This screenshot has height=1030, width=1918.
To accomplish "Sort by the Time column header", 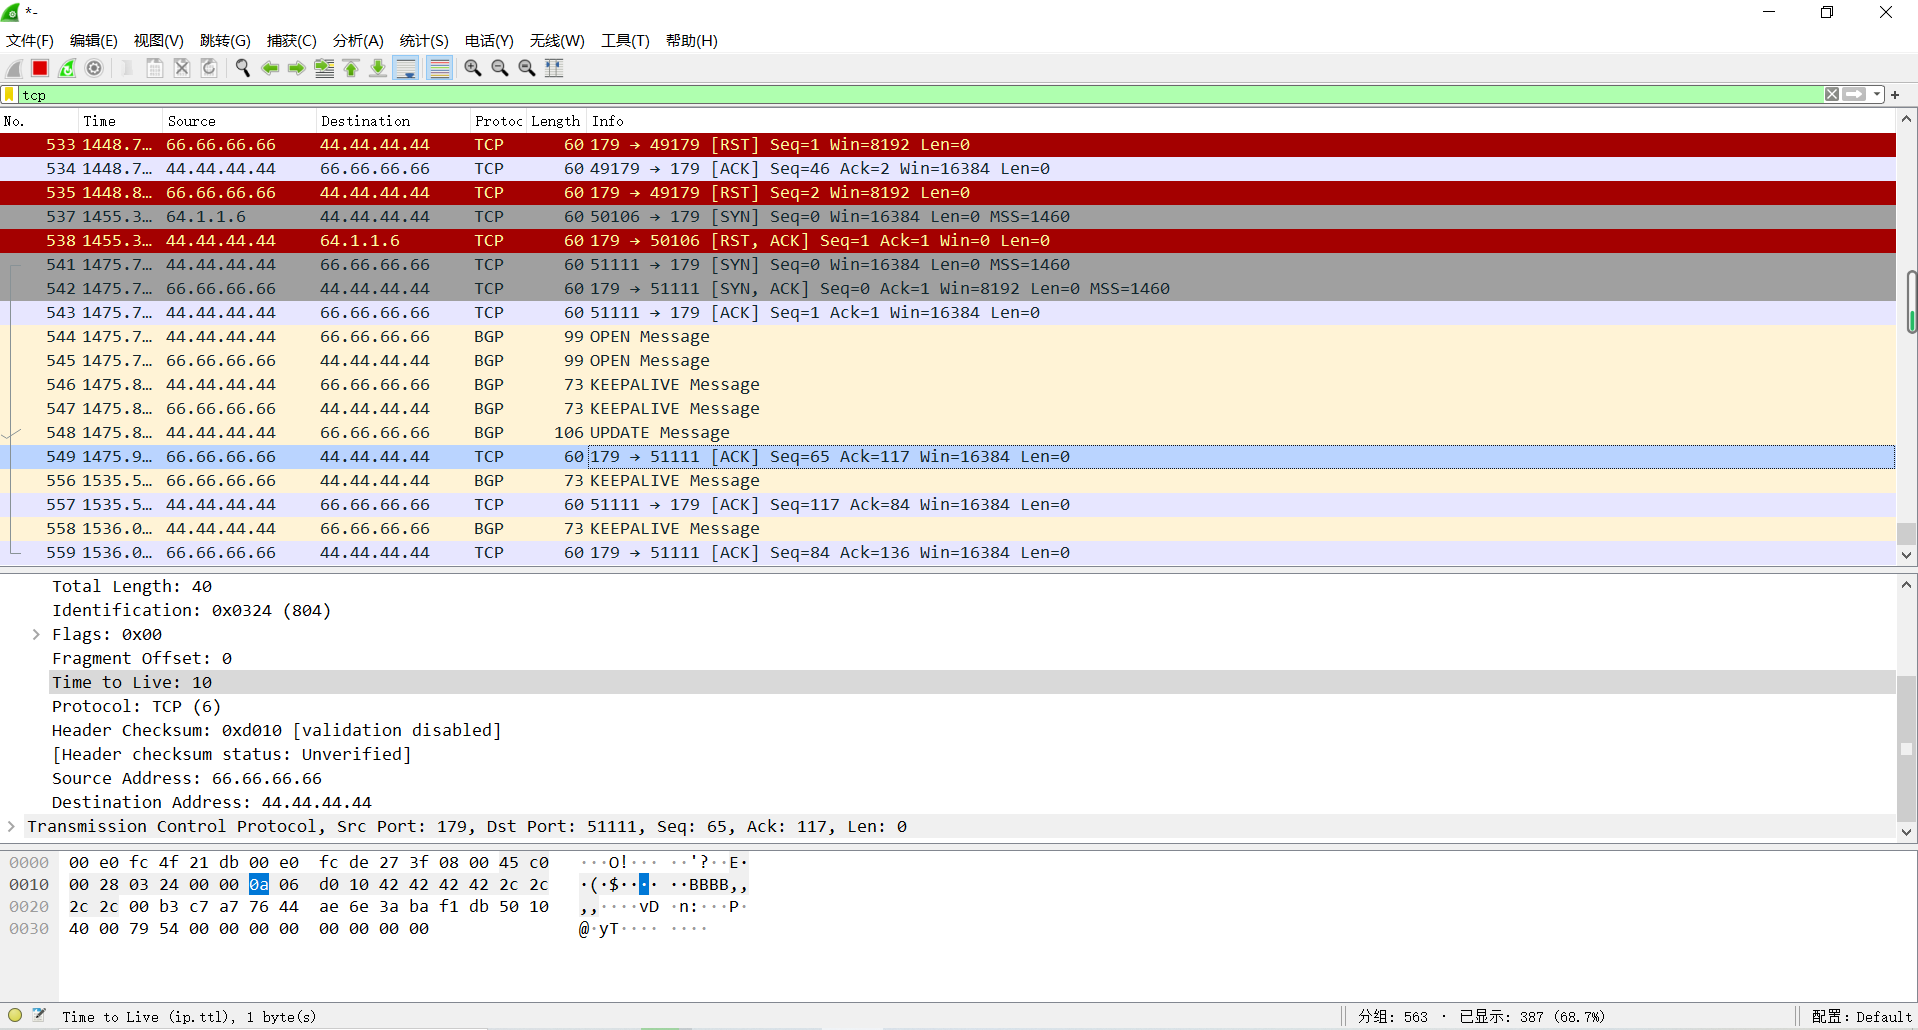I will coord(122,121).
